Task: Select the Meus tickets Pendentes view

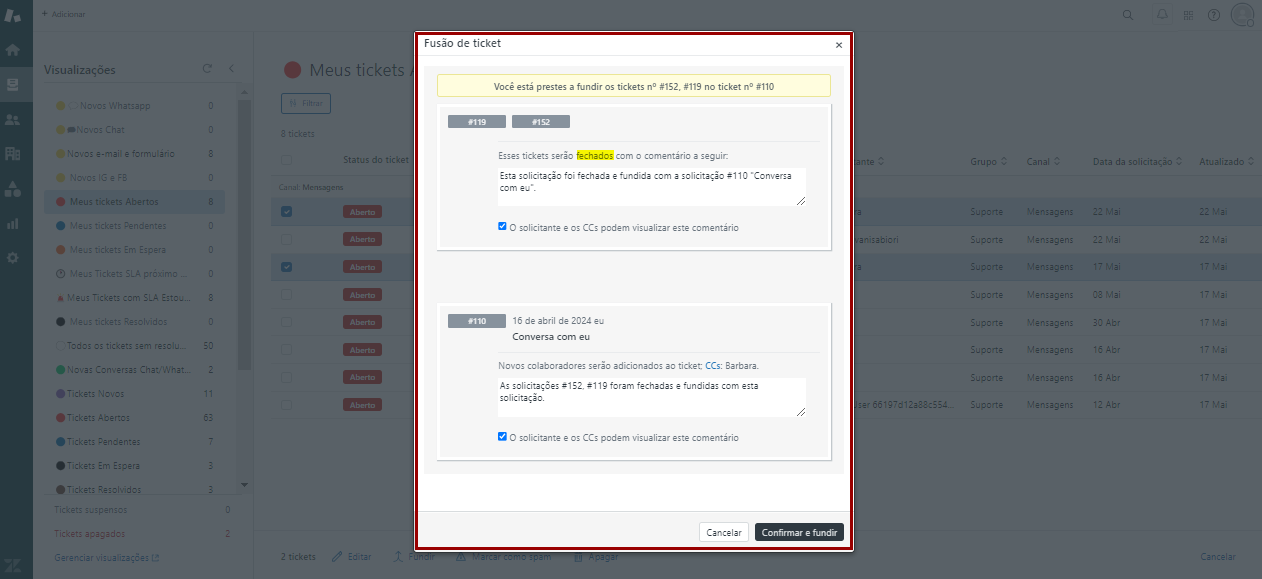Action: (116, 226)
